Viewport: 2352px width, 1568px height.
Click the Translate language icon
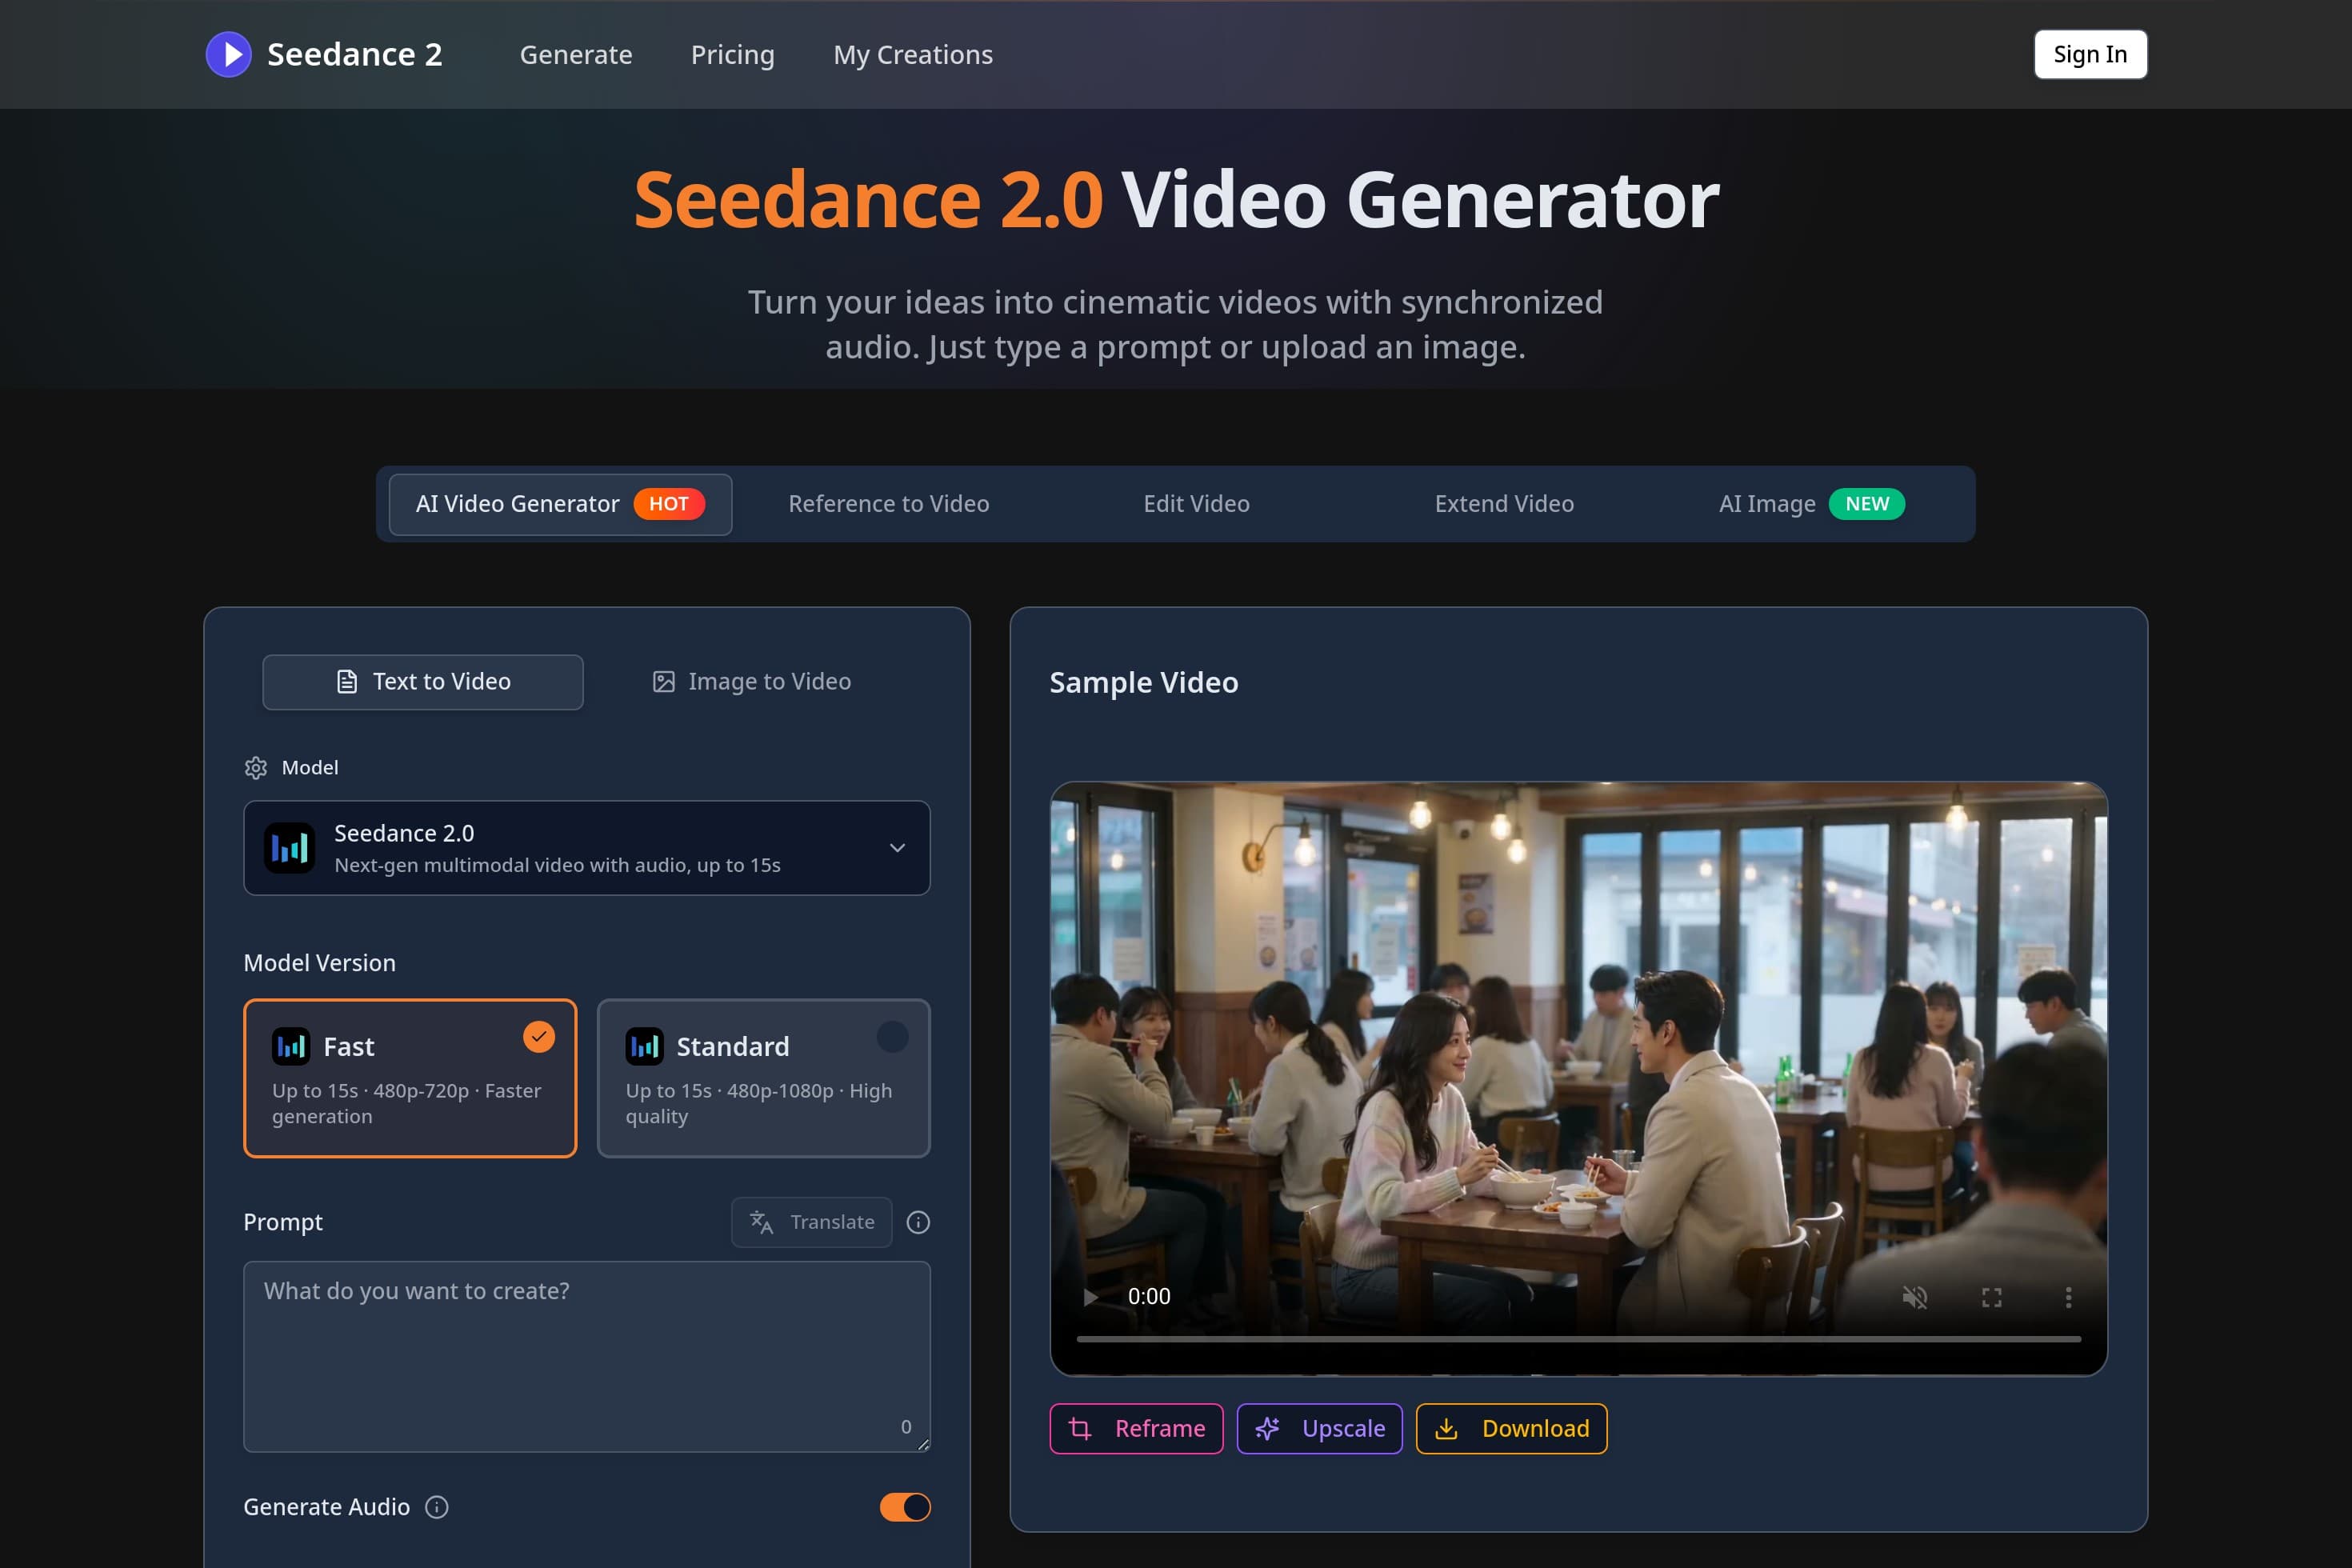click(762, 1222)
